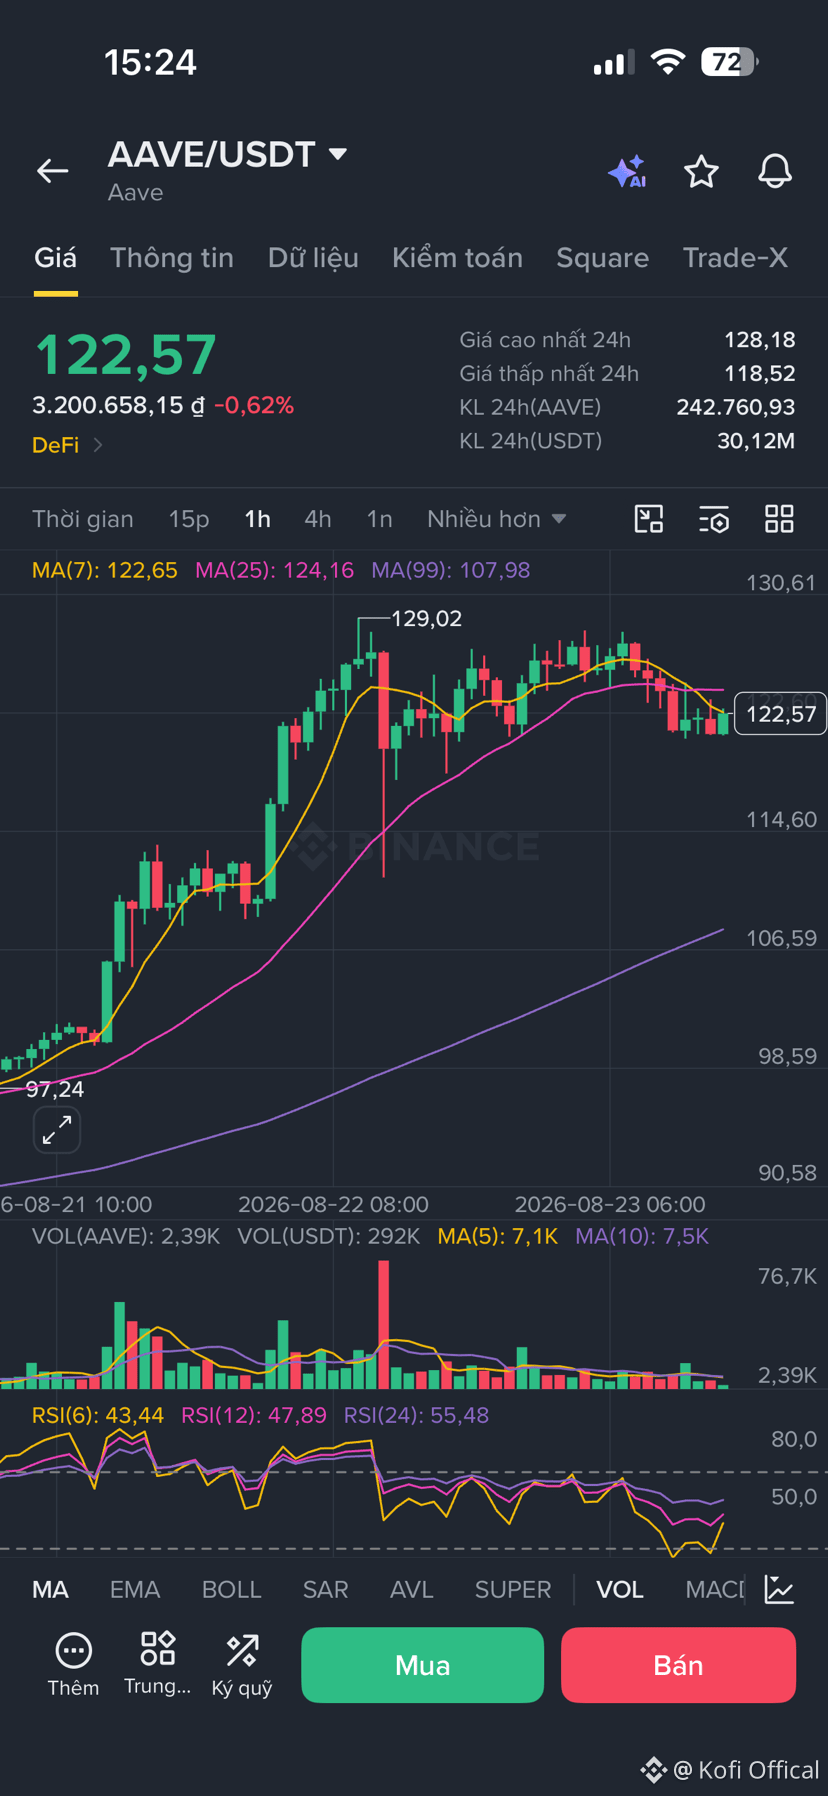Toggle the BOLL indicator

[x=231, y=1589]
